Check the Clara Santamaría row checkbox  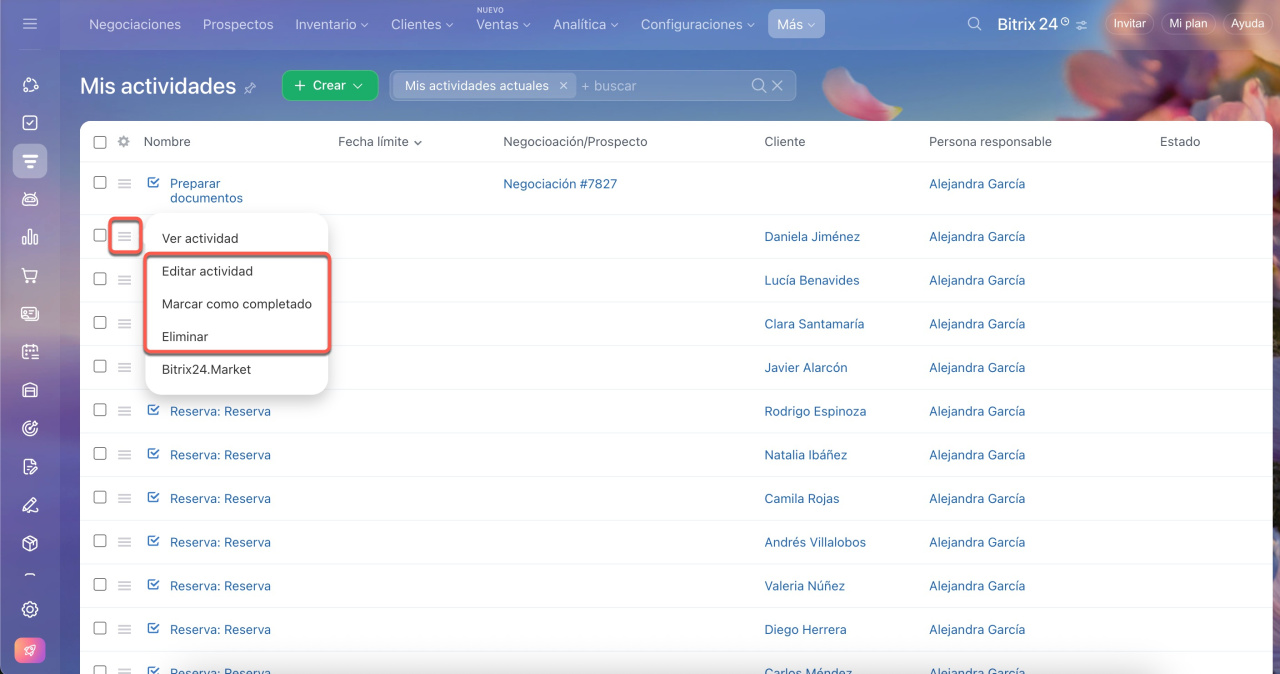[100, 323]
